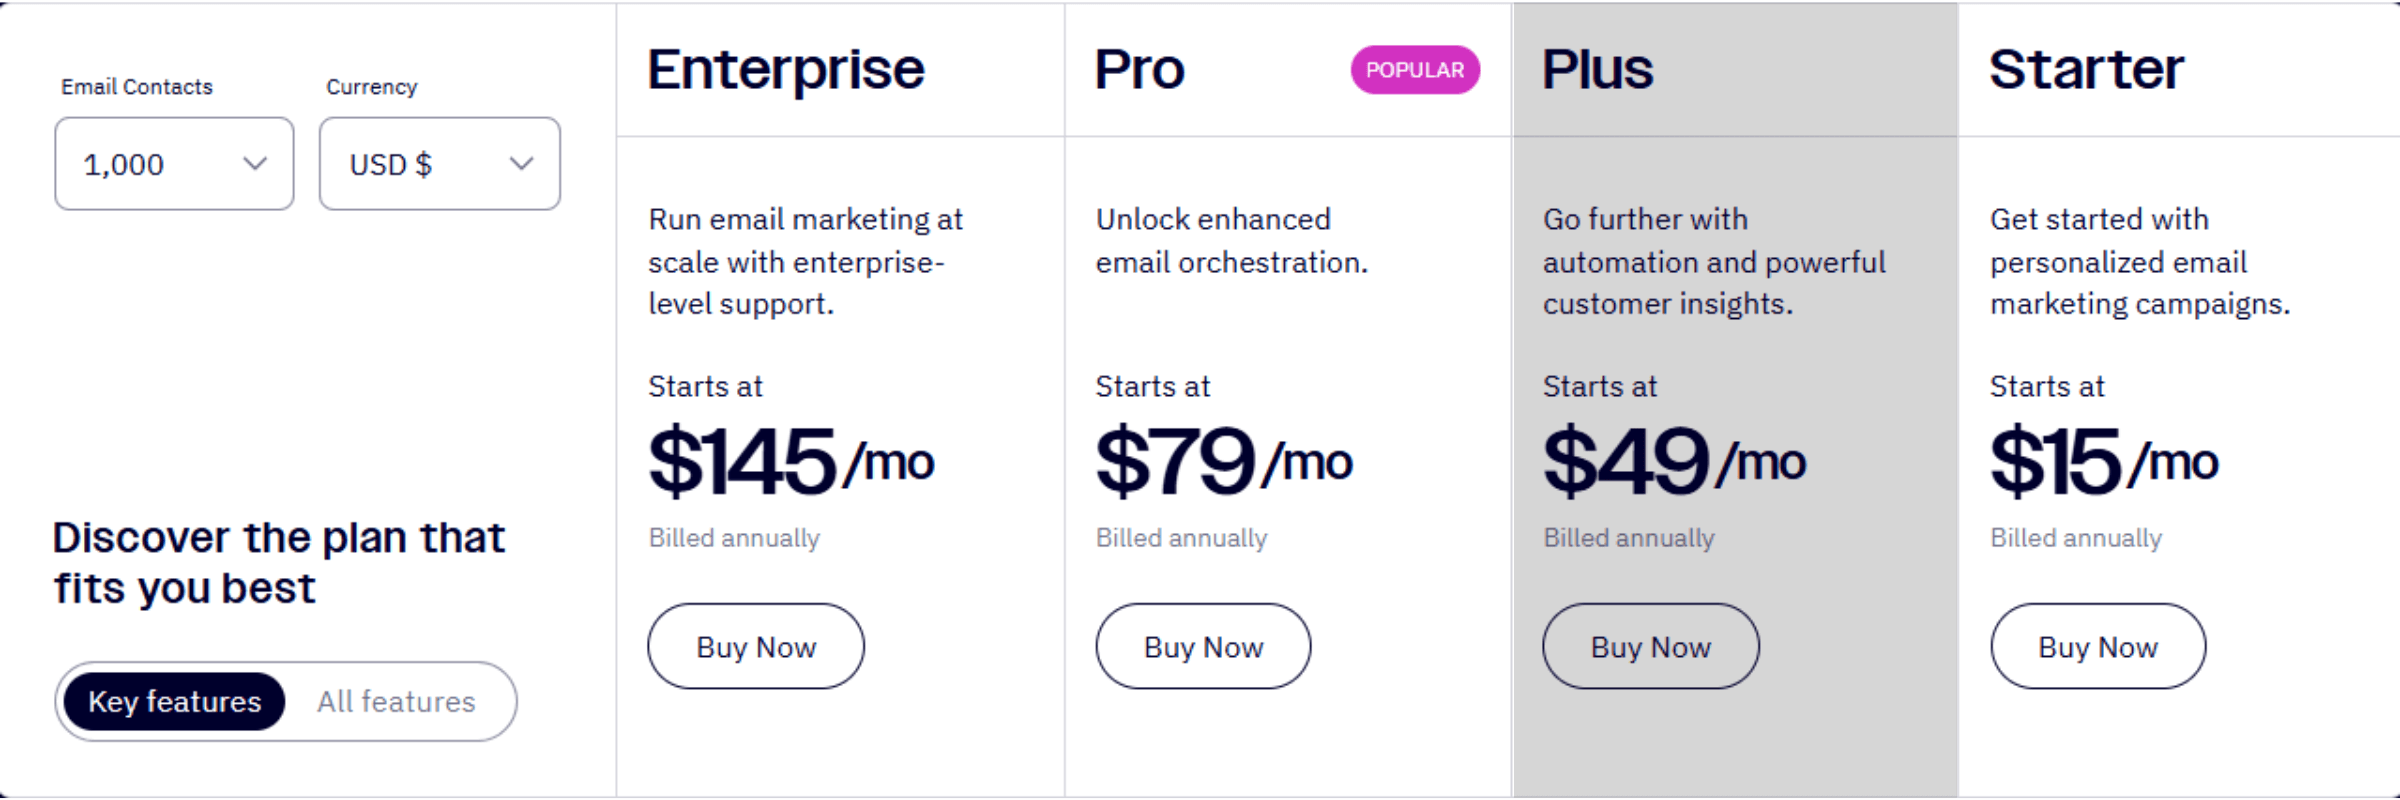
Task: Click the $145/mo Enterprise price
Action: [790, 460]
